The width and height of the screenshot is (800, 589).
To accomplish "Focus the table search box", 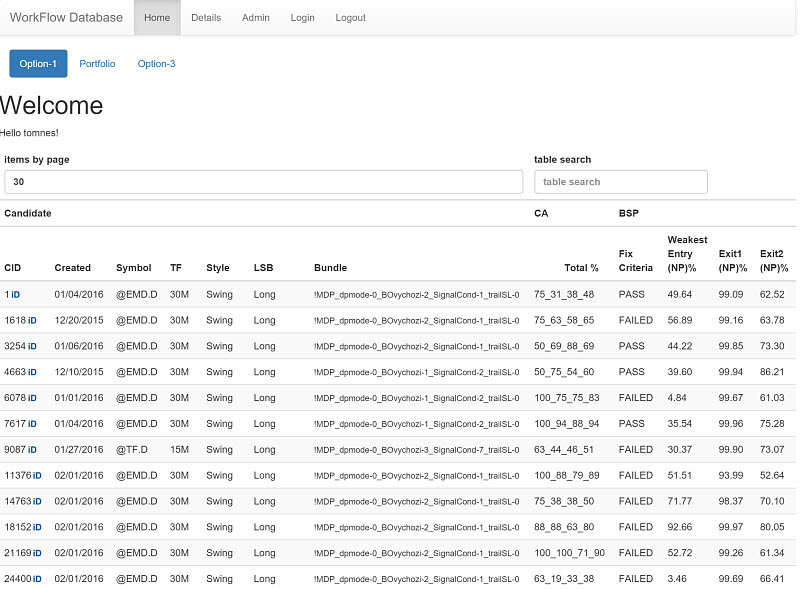I will click(620, 182).
